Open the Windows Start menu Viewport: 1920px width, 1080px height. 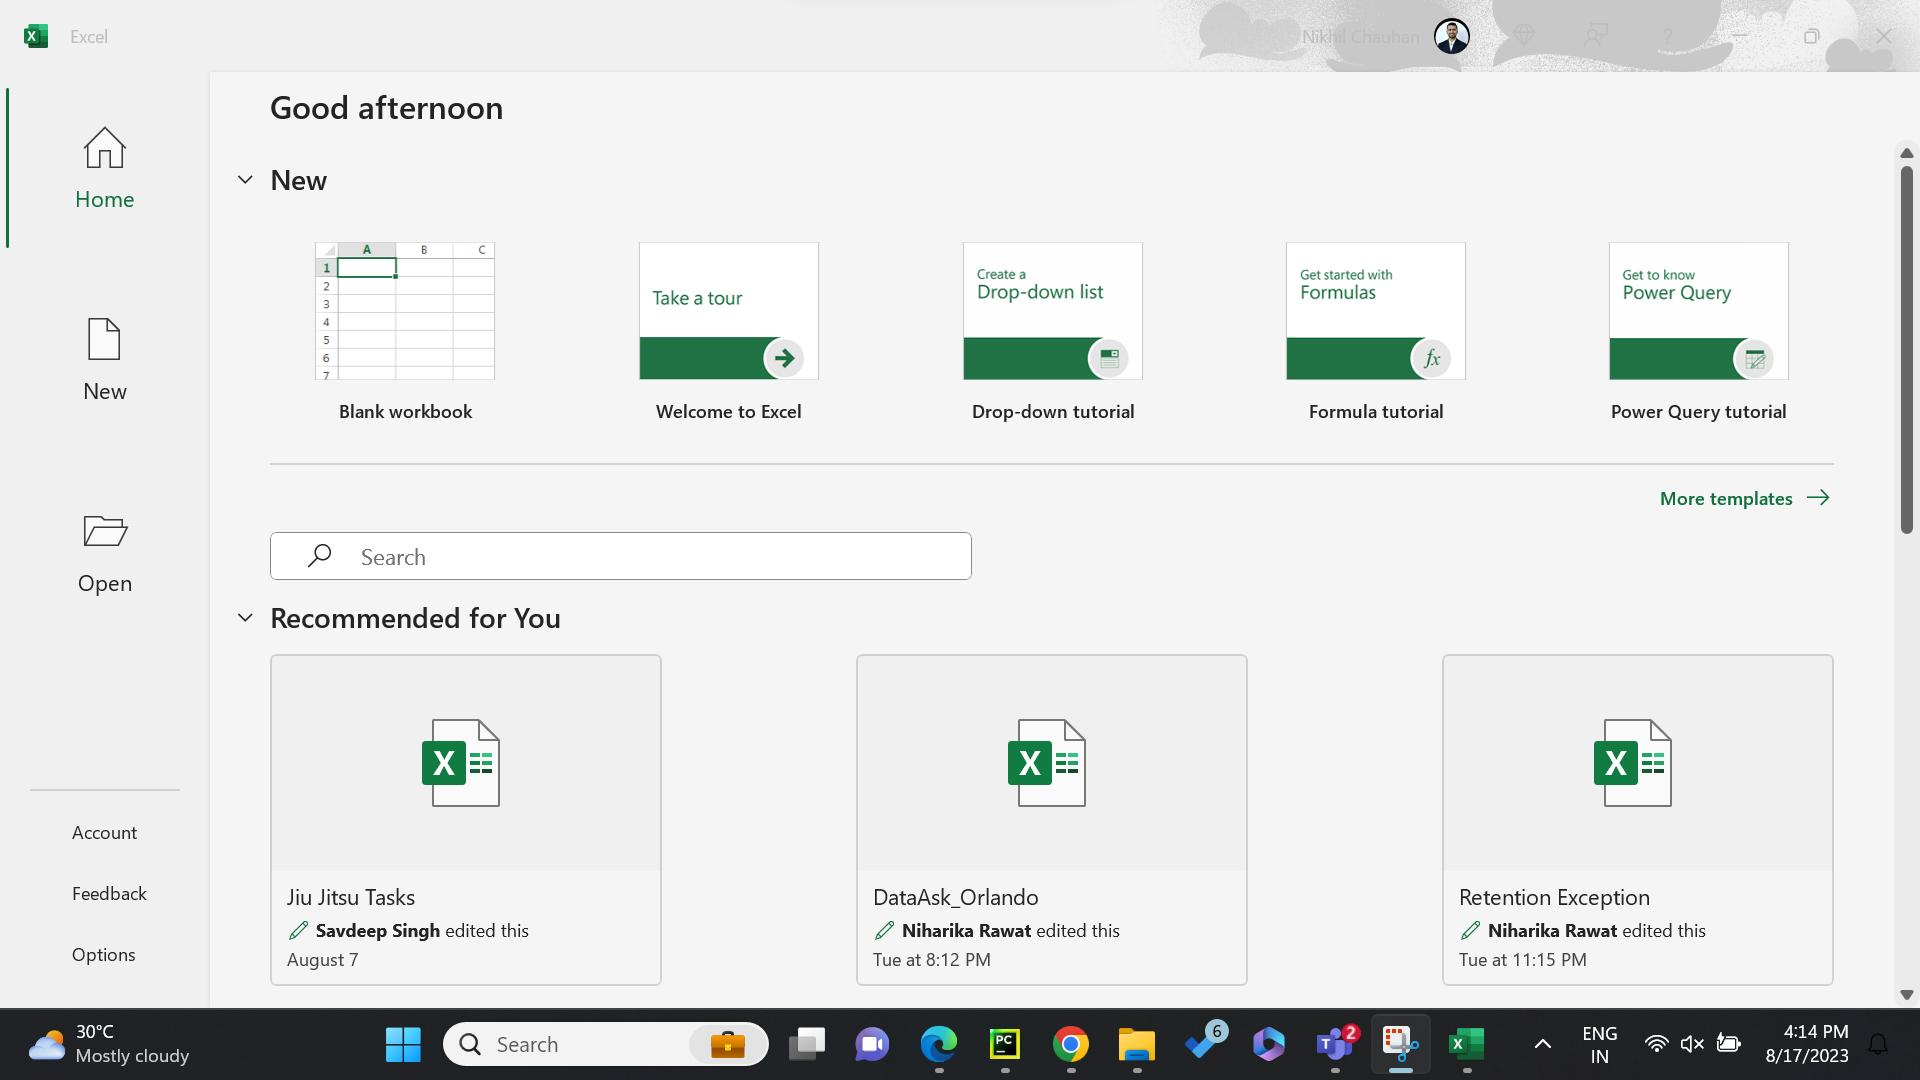click(403, 1044)
